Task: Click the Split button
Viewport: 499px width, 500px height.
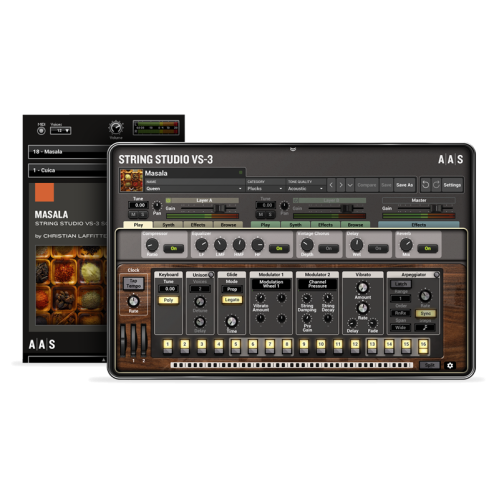Action: (x=429, y=365)
